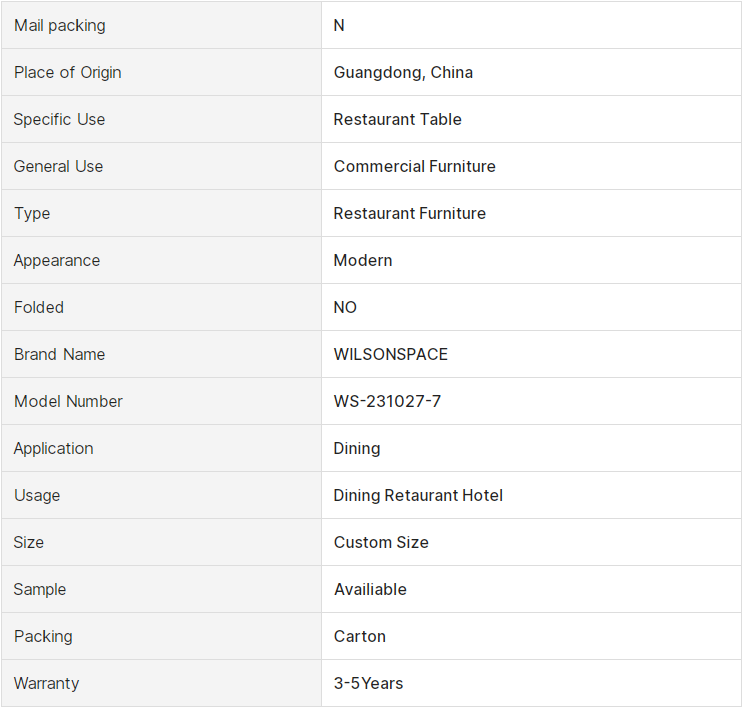Click the Place of Origin label
Screen dimensions: 743x707
click(67, 72)
